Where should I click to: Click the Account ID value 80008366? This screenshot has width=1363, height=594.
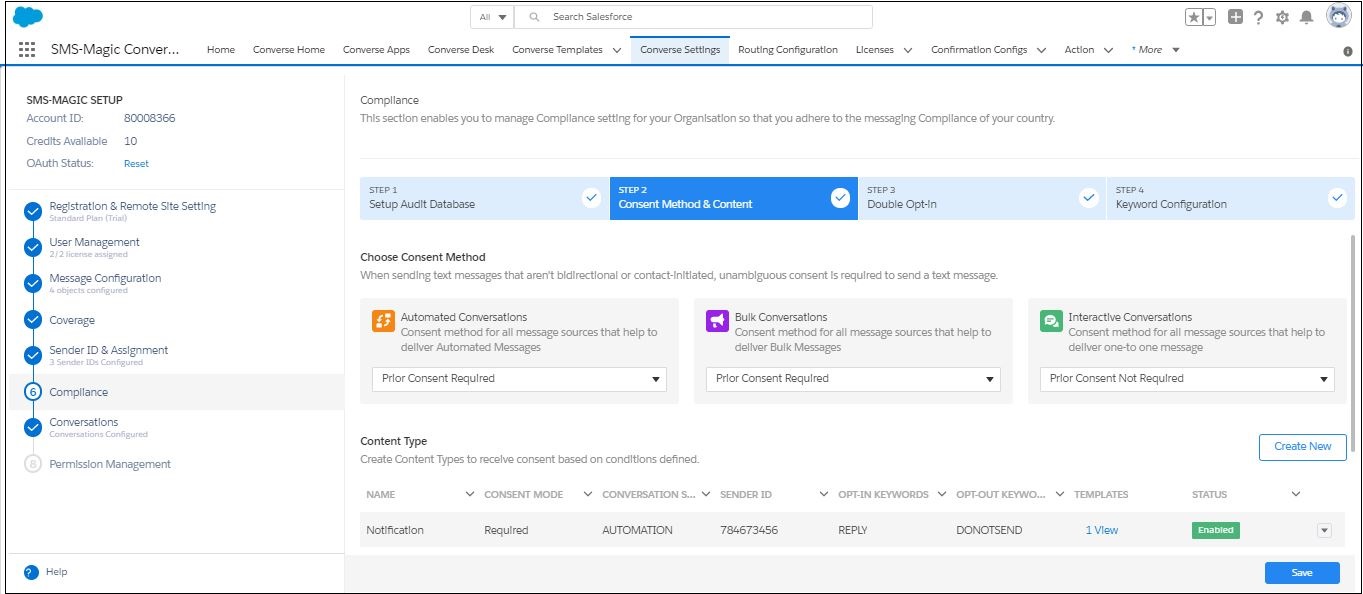click(x=150, y=118)
